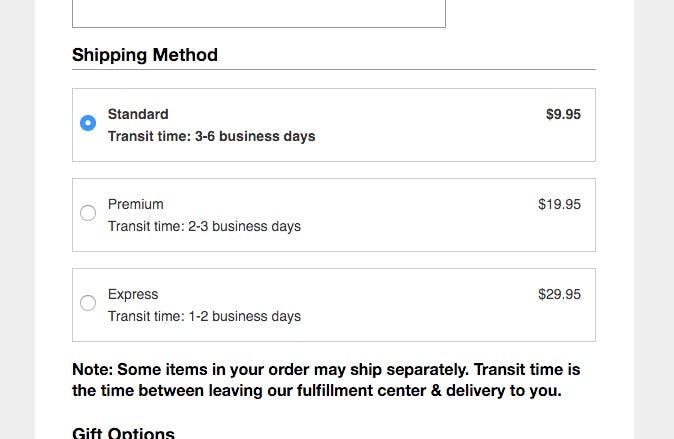674x439 pixels.
Task: Select the Standard shipping radio button
Action: pos(88,123)
